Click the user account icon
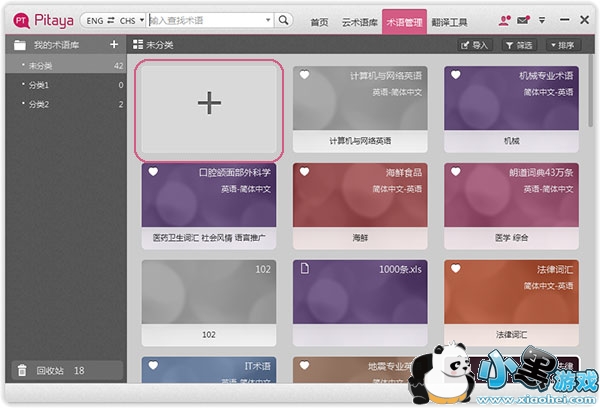600x408 pixels. [505, 20]
